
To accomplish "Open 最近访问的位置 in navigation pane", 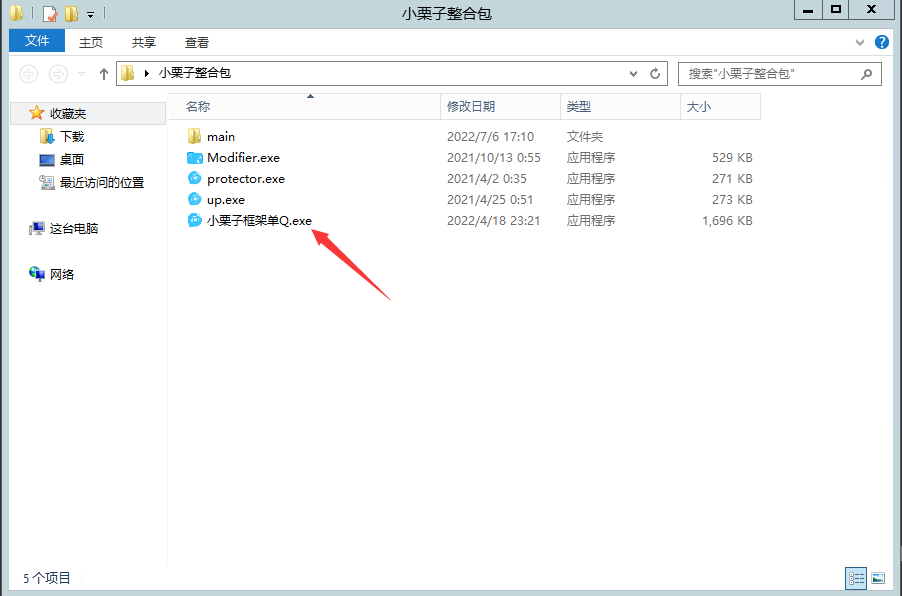I will tap(101, 182).
